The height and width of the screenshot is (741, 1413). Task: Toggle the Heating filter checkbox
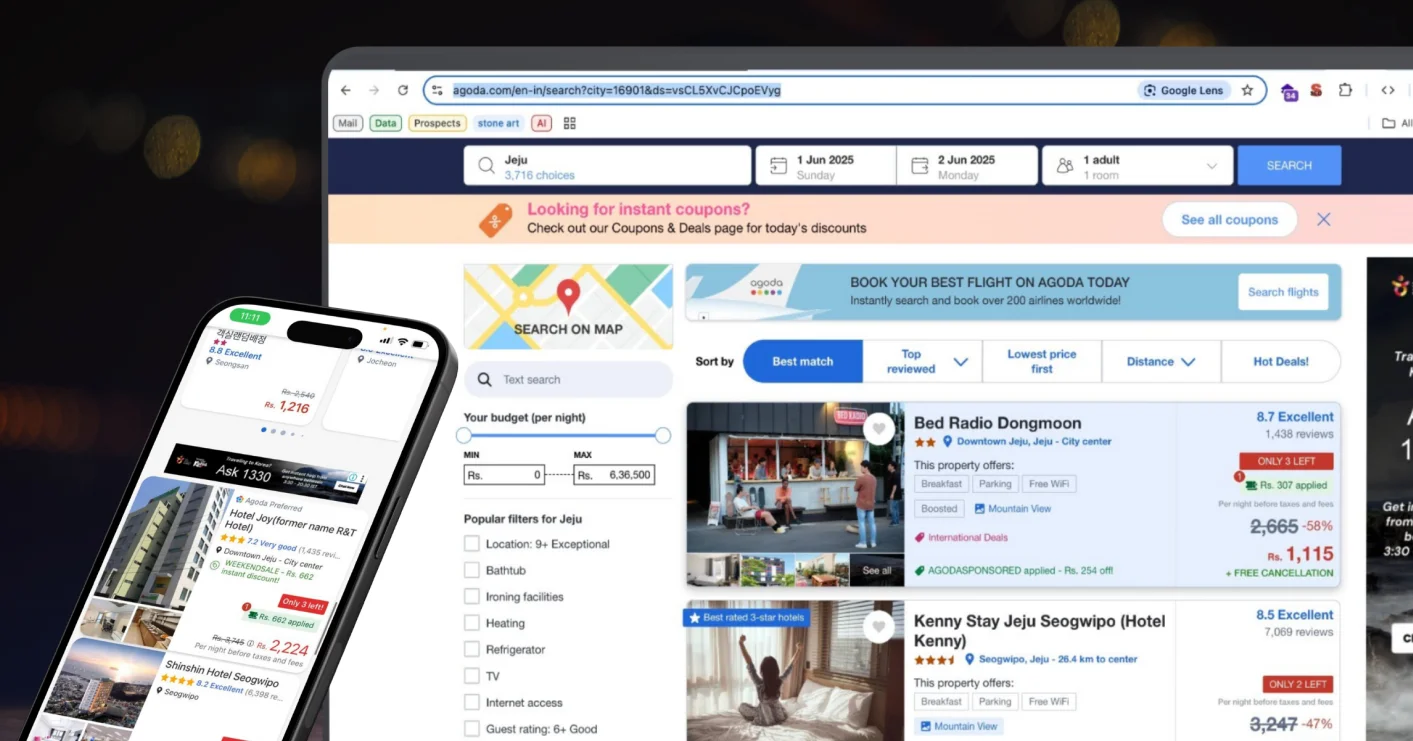click(472, 623)
